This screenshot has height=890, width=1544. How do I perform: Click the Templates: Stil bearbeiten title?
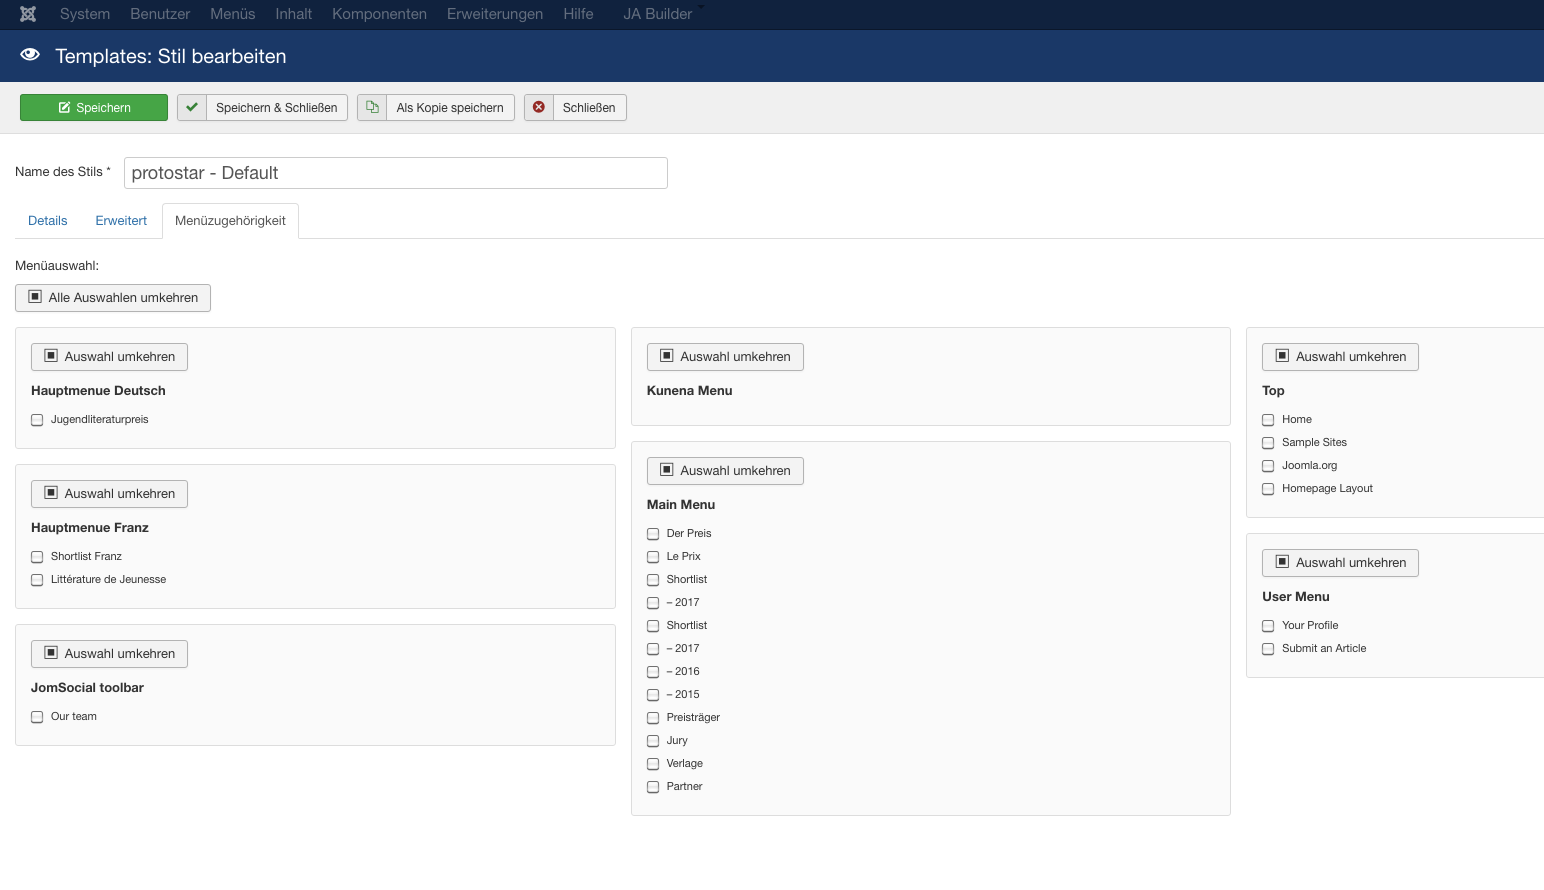click(171, 56)
